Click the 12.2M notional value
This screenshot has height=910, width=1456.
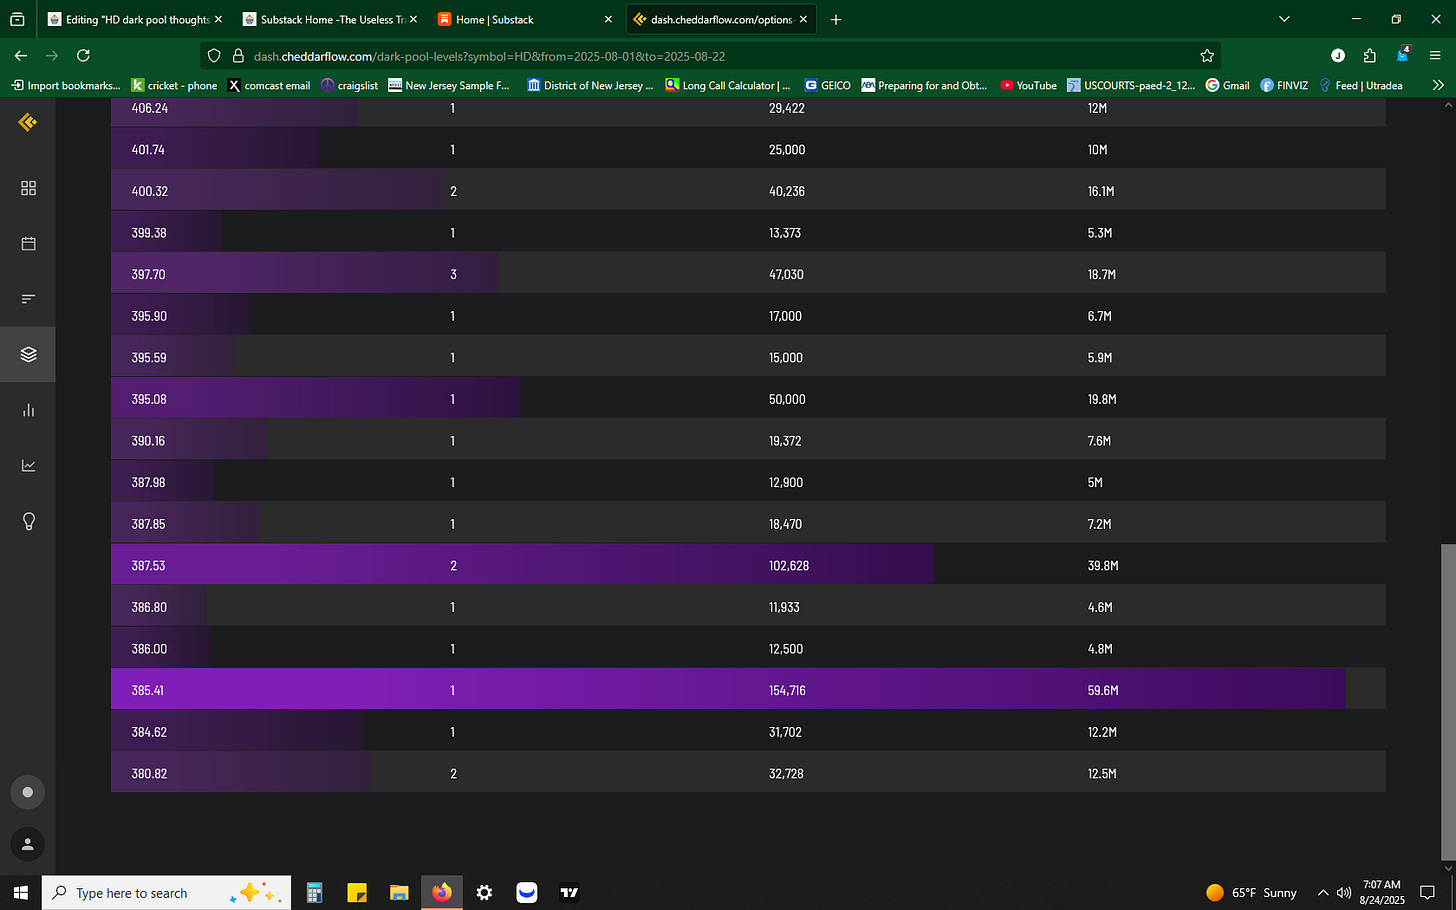coord(1102,732)
